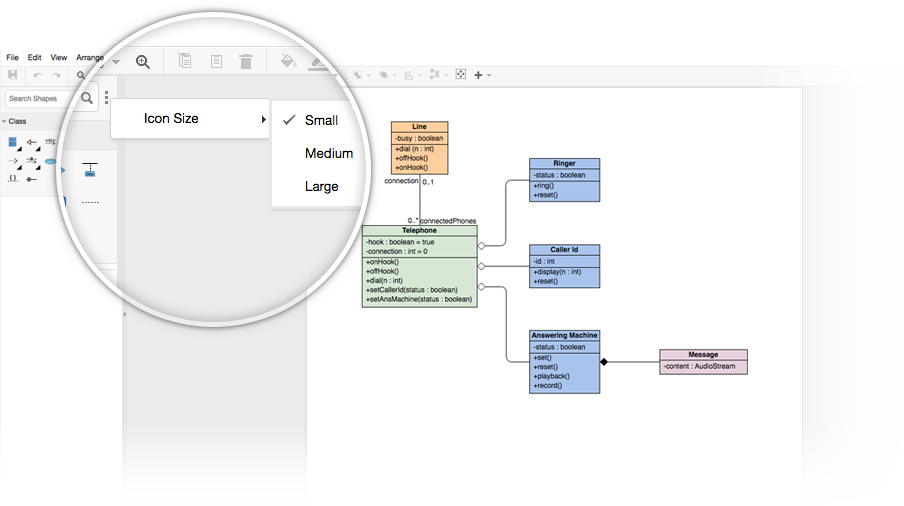The height and width of the screenshot is (506, 904).
Task: Pick the hollow-arrow connector shape in Class
Action: point(32,142)
